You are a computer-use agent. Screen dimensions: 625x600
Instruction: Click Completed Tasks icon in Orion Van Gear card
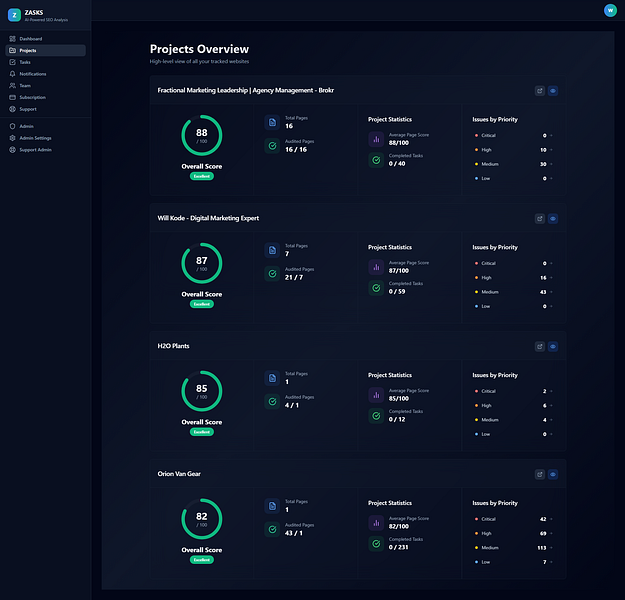pyautogui.click(x=376, y=544)
